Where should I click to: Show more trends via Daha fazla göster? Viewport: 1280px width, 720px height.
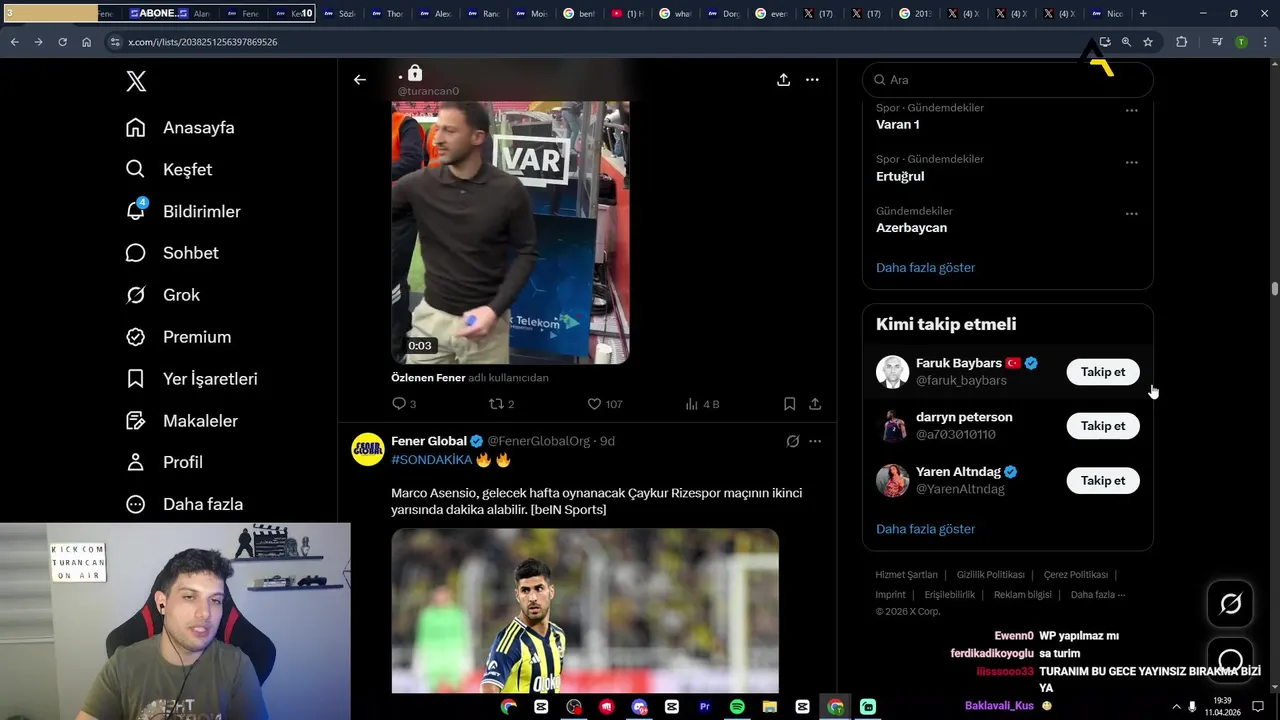[925, 268]
